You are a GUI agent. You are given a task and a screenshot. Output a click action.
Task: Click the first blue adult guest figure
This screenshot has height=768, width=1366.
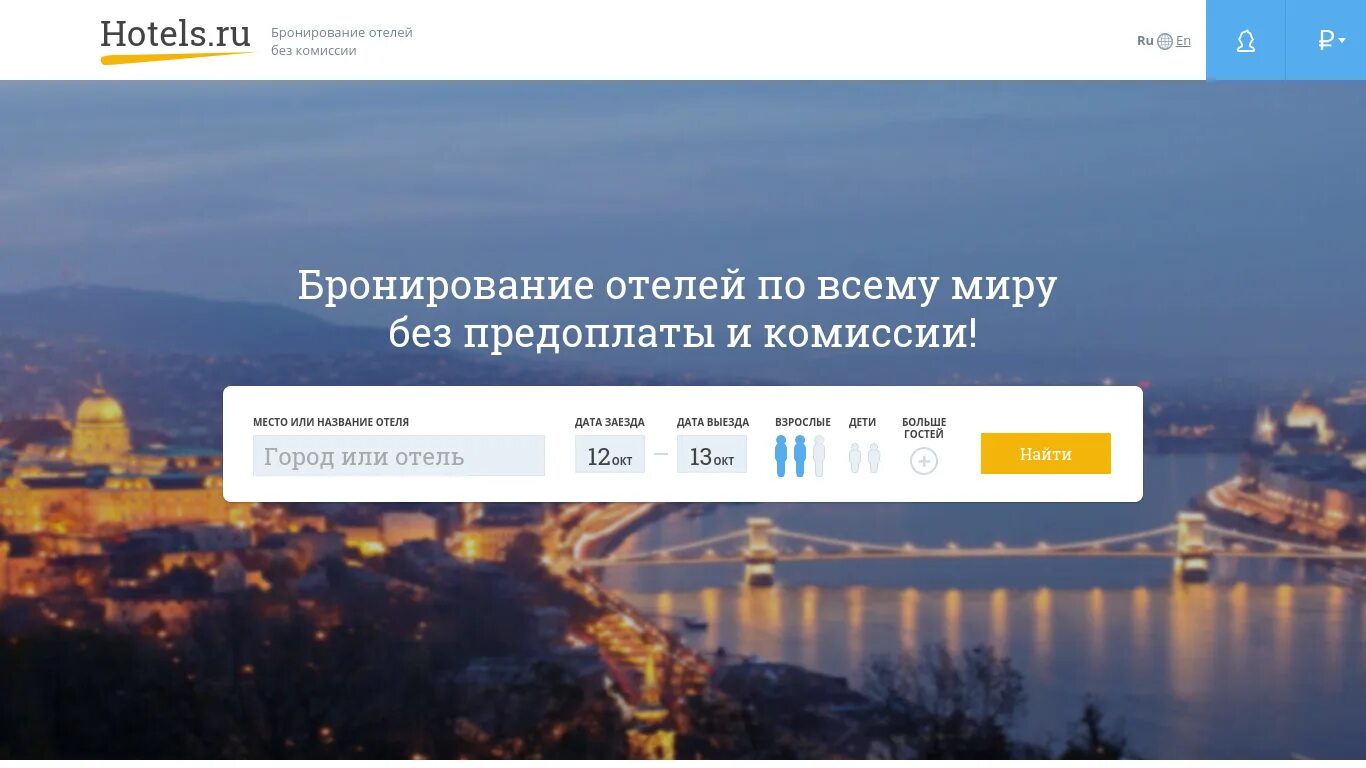click(x=780, y=456)
